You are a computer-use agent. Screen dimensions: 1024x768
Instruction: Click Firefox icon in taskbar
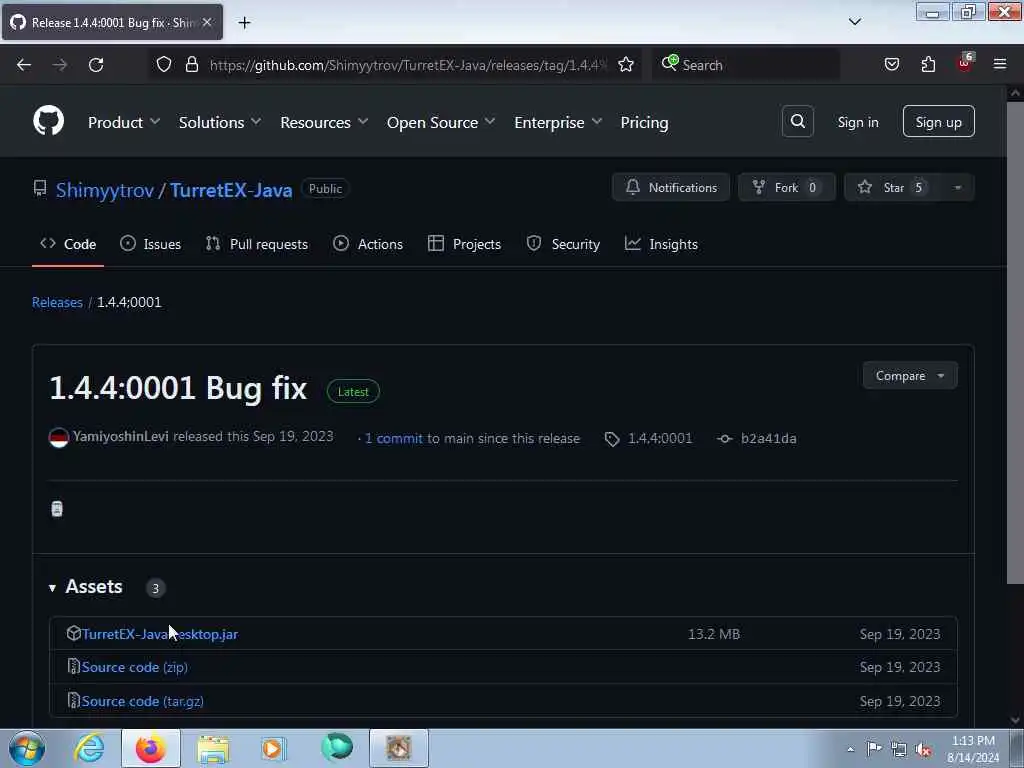(x=150, y=748)
